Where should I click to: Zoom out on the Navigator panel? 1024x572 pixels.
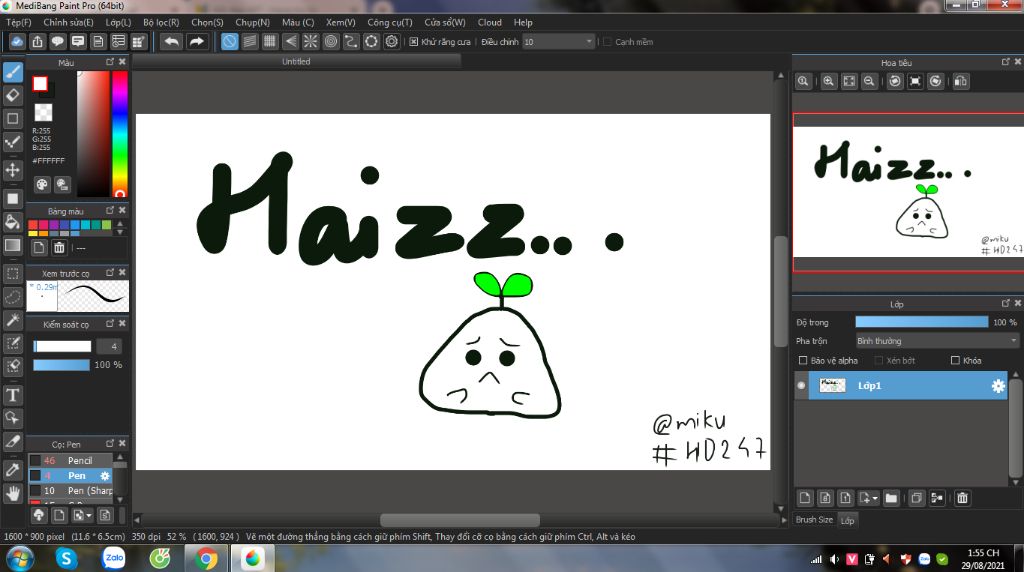click(x=869, y=82)
